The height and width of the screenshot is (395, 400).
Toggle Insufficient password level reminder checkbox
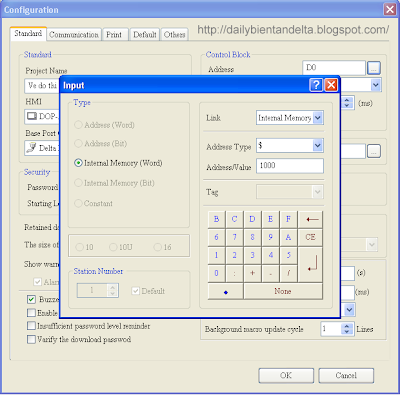[x=31, y=326]
